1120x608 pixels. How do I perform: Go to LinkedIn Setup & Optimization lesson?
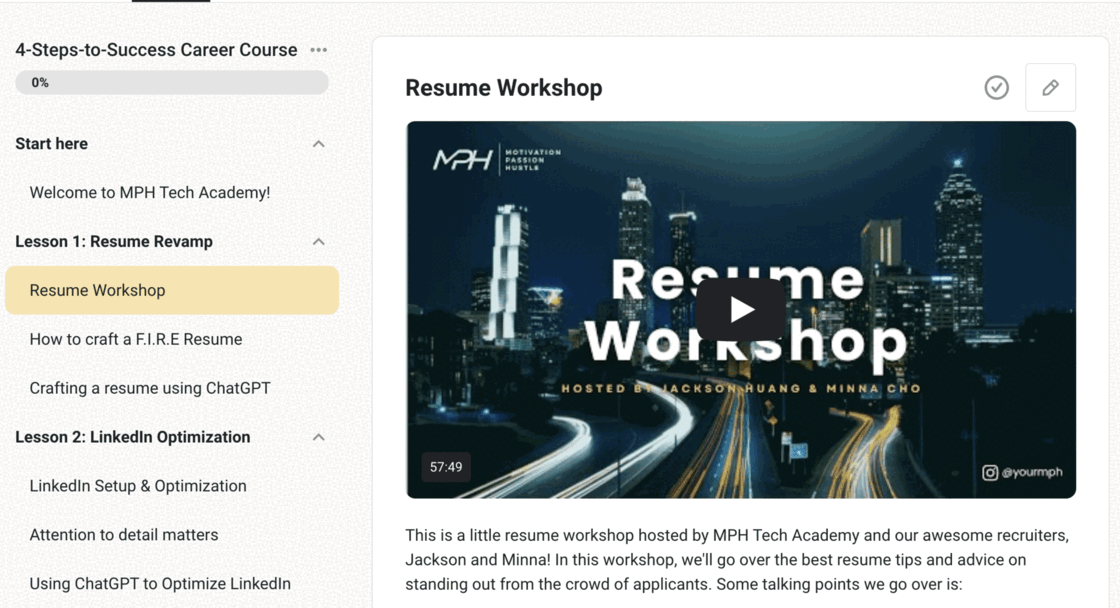tap(138, 486)
